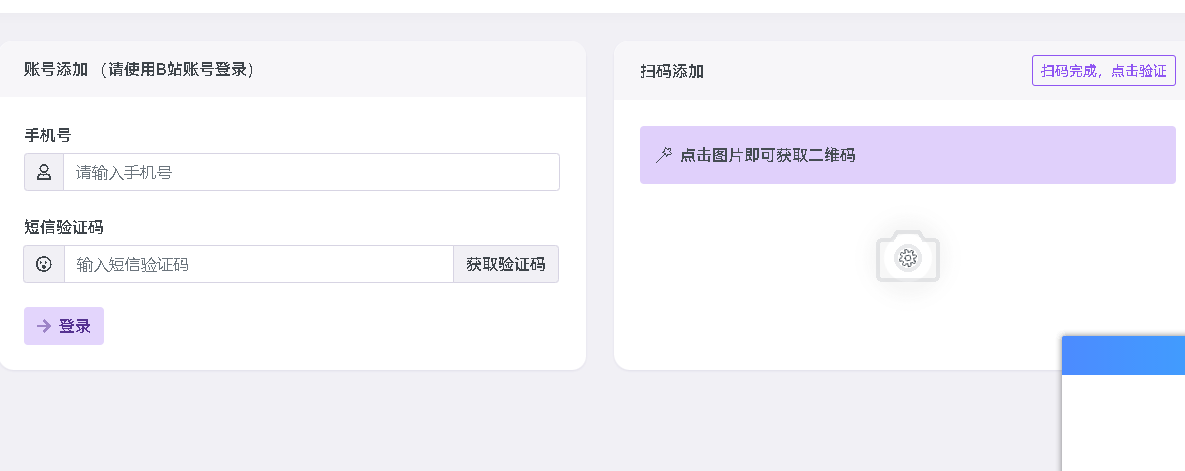Screen dimensions: 1185x471
Task: Click the 手机号 field label
Action: click(48, 135)
